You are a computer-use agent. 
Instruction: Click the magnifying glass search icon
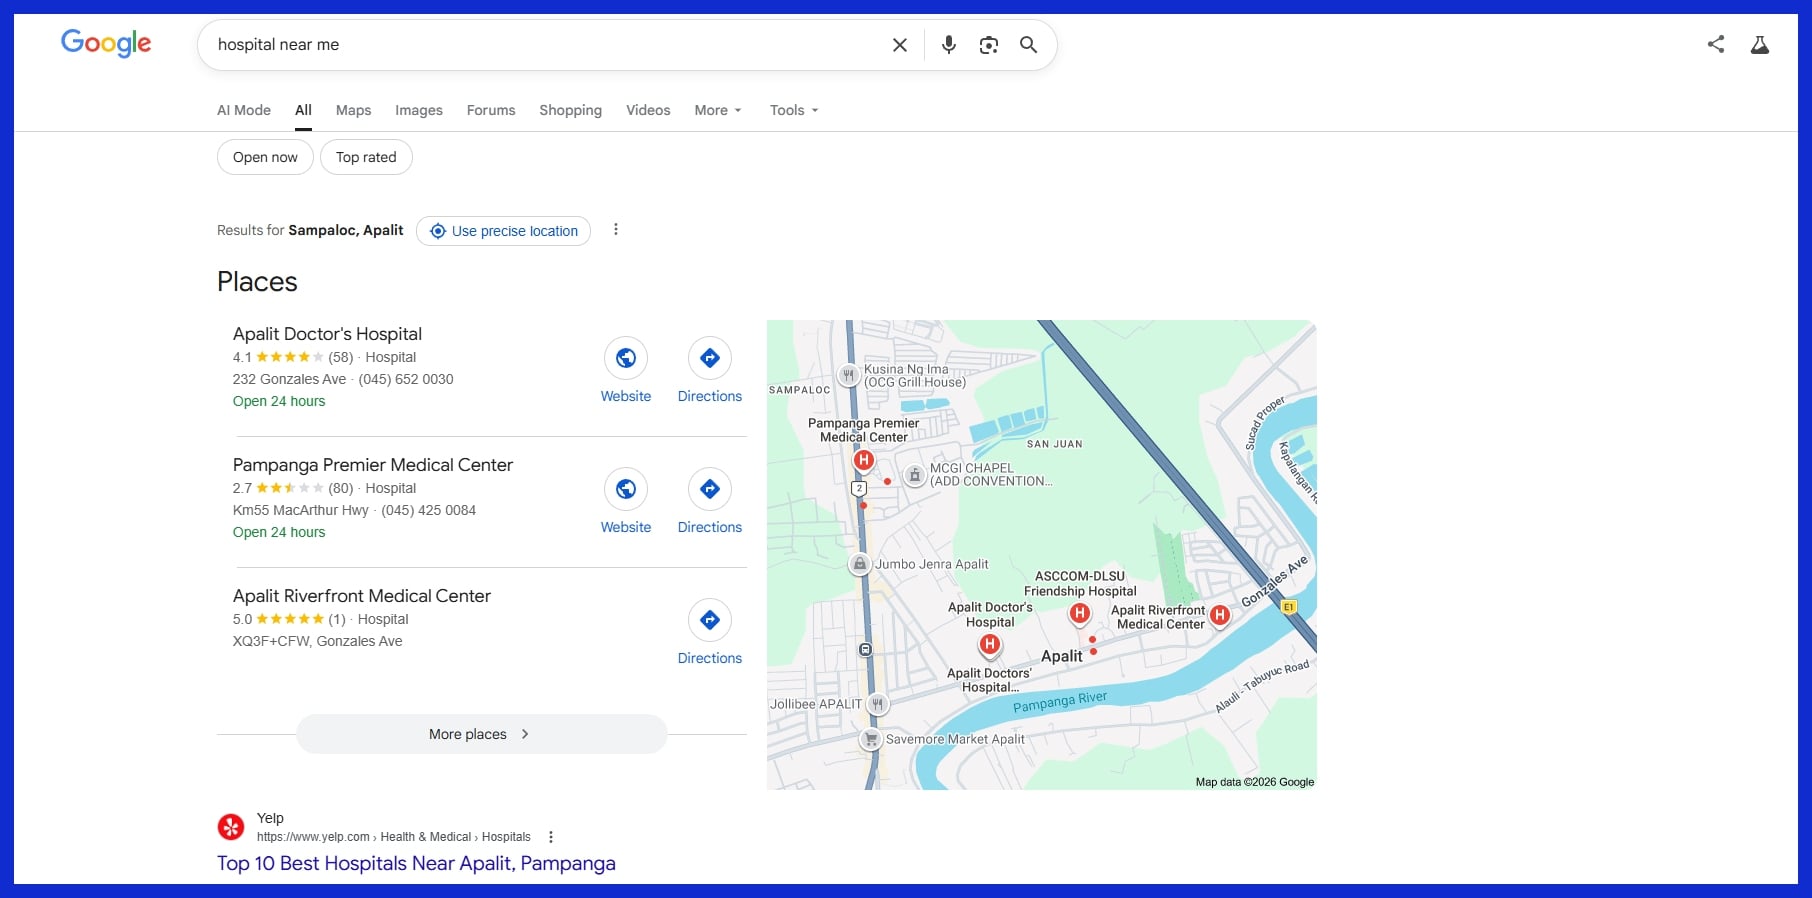point(1028,45)
